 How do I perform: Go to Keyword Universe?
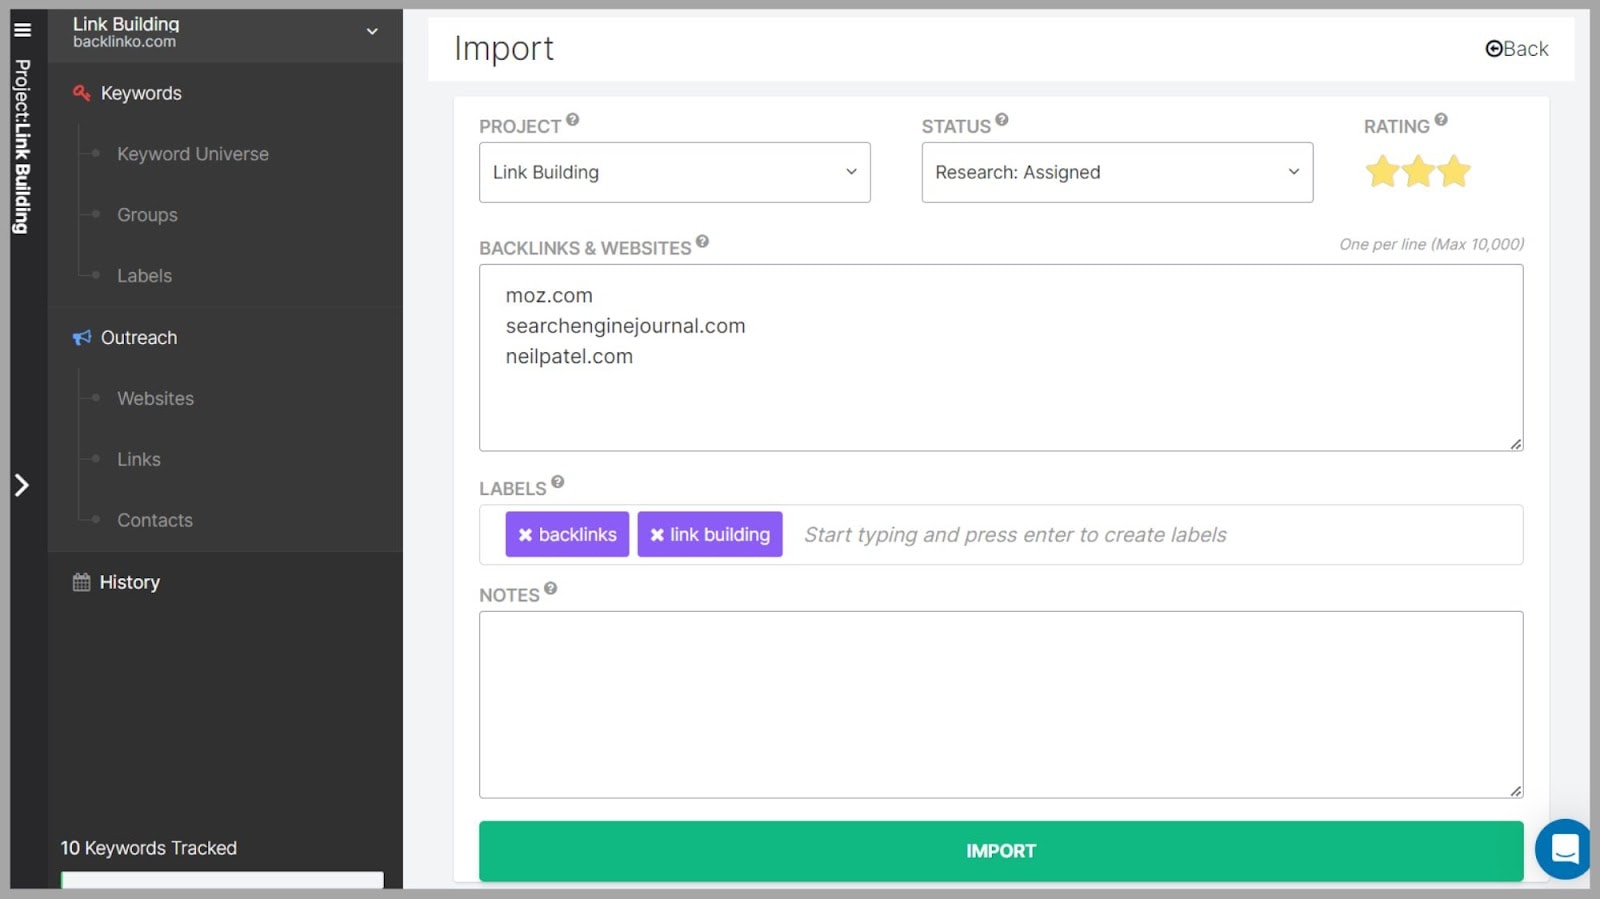pos(192,154)
